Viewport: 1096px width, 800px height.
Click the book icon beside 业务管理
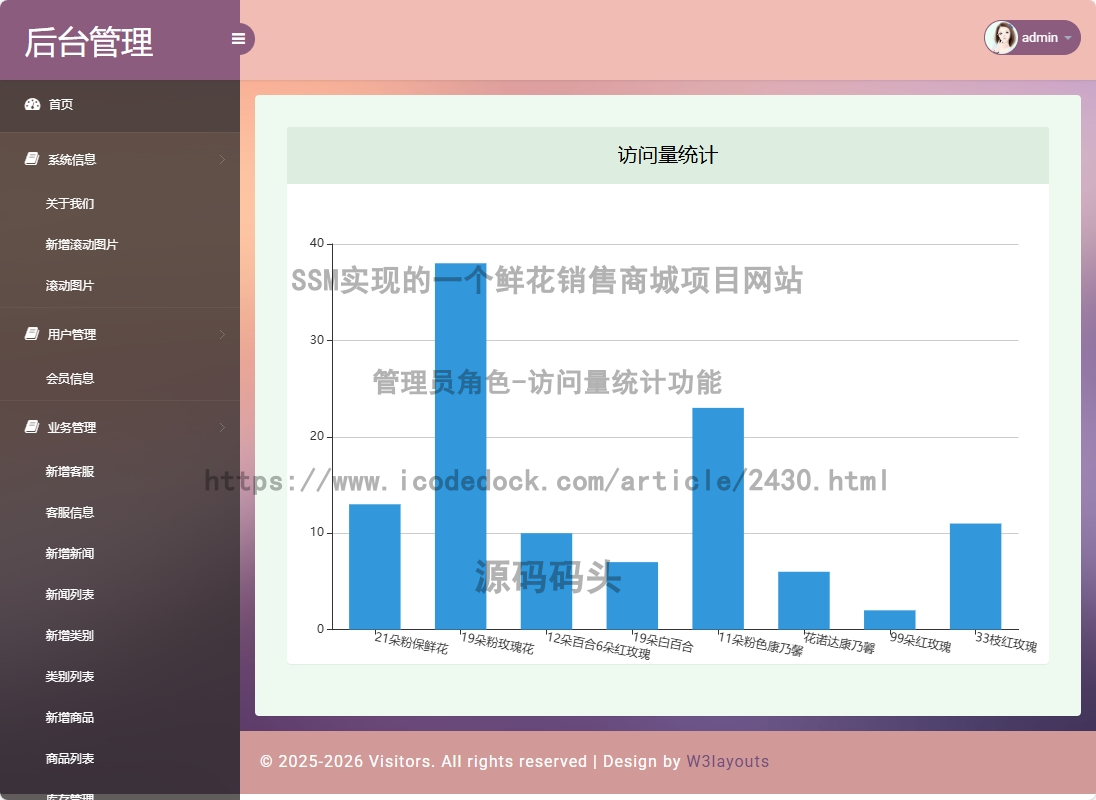(32, 426)
